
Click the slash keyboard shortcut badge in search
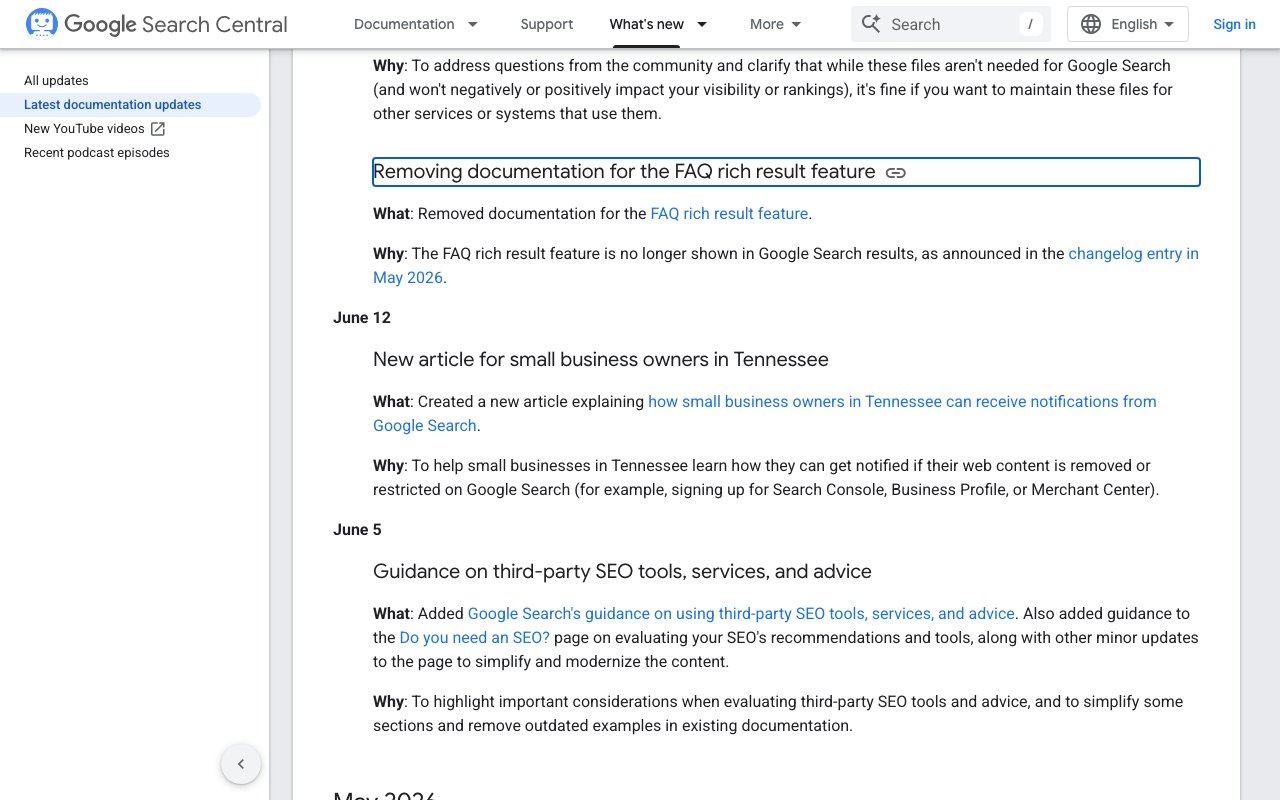pos(1030,24)
